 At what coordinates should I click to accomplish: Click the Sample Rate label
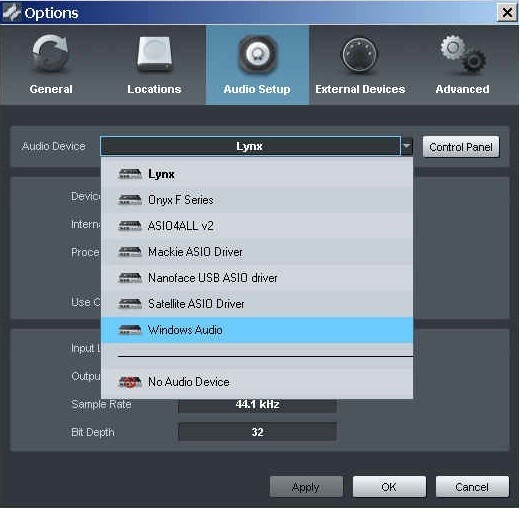coord(101,404)
